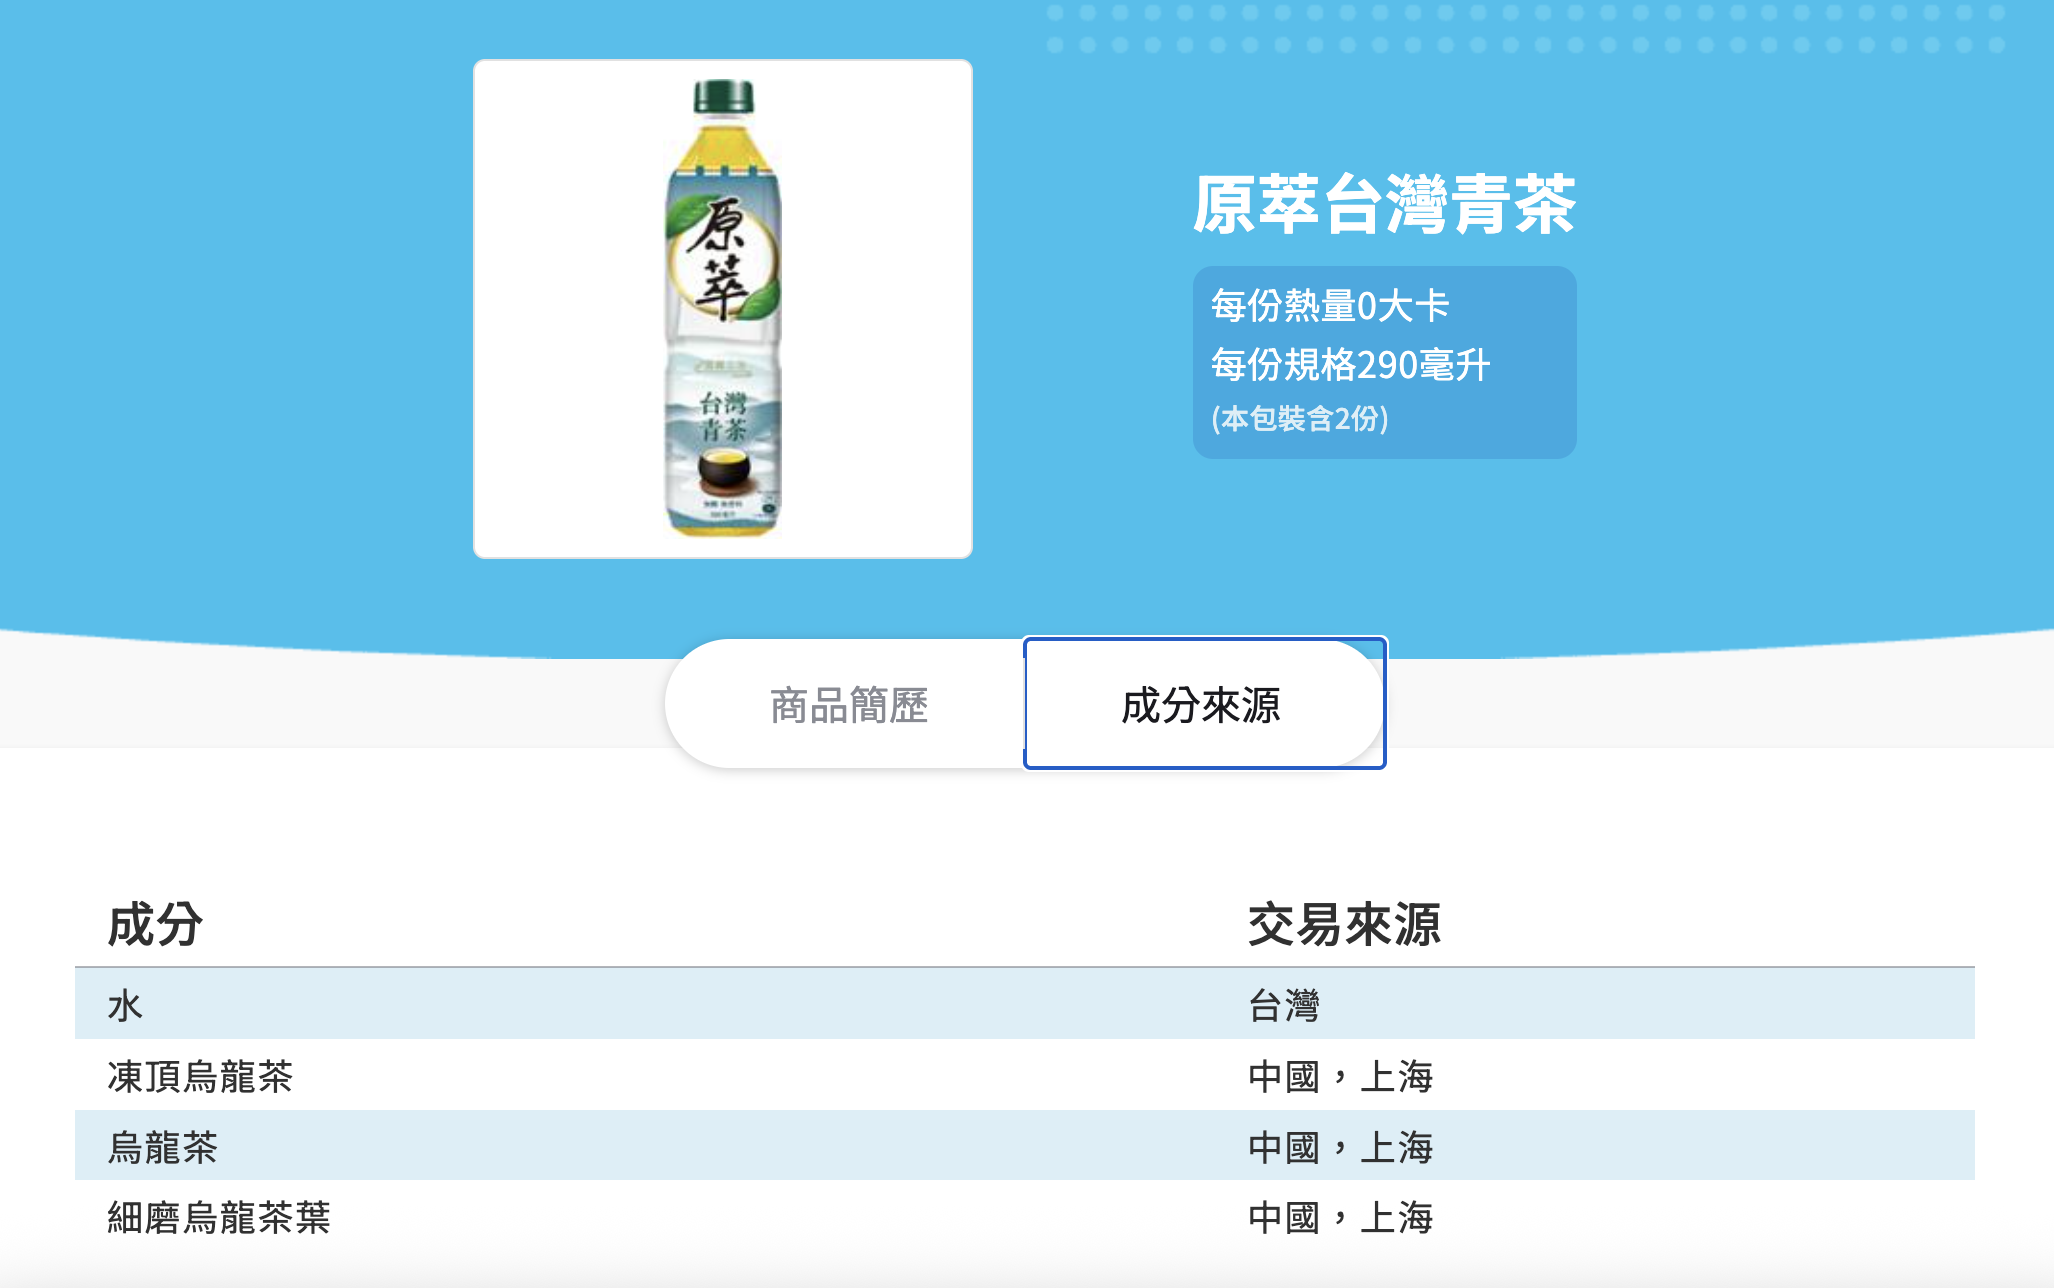Viewport: 2054px width, 1288px height.
Task: Click the 原萃台灣青茶 product title
Action: pyautogui.click(x=1384, y=205)
